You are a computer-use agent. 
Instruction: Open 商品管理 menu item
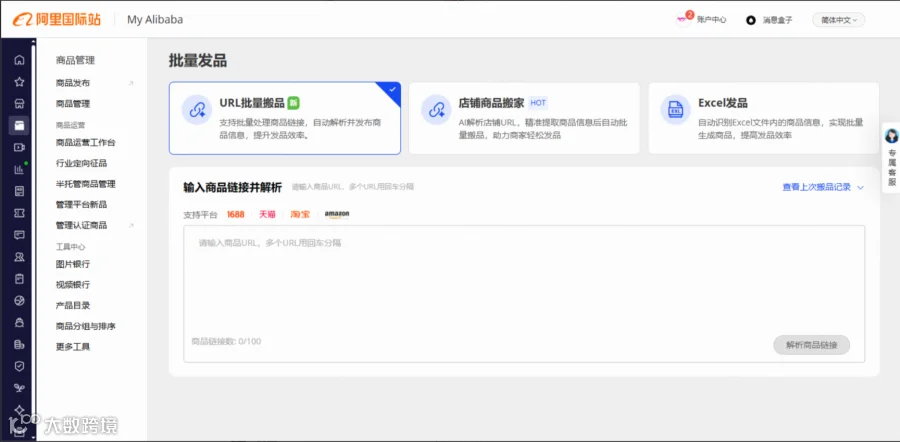[x=73, y=104]
